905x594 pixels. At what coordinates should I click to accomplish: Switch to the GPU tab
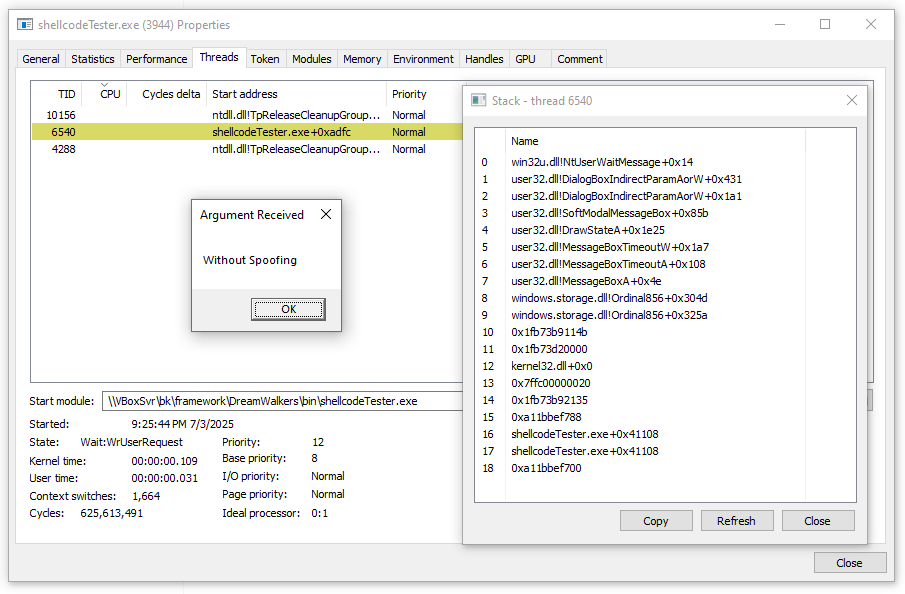[526, 58]
